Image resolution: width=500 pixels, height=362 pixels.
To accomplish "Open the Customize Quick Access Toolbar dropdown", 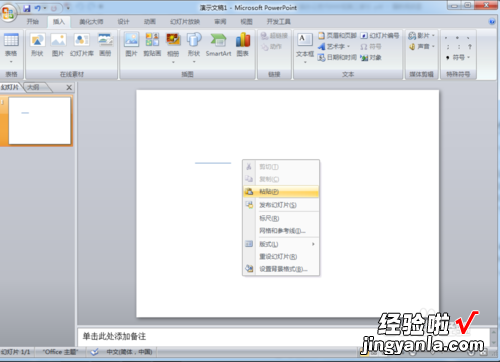I will [x=68, y=7].
